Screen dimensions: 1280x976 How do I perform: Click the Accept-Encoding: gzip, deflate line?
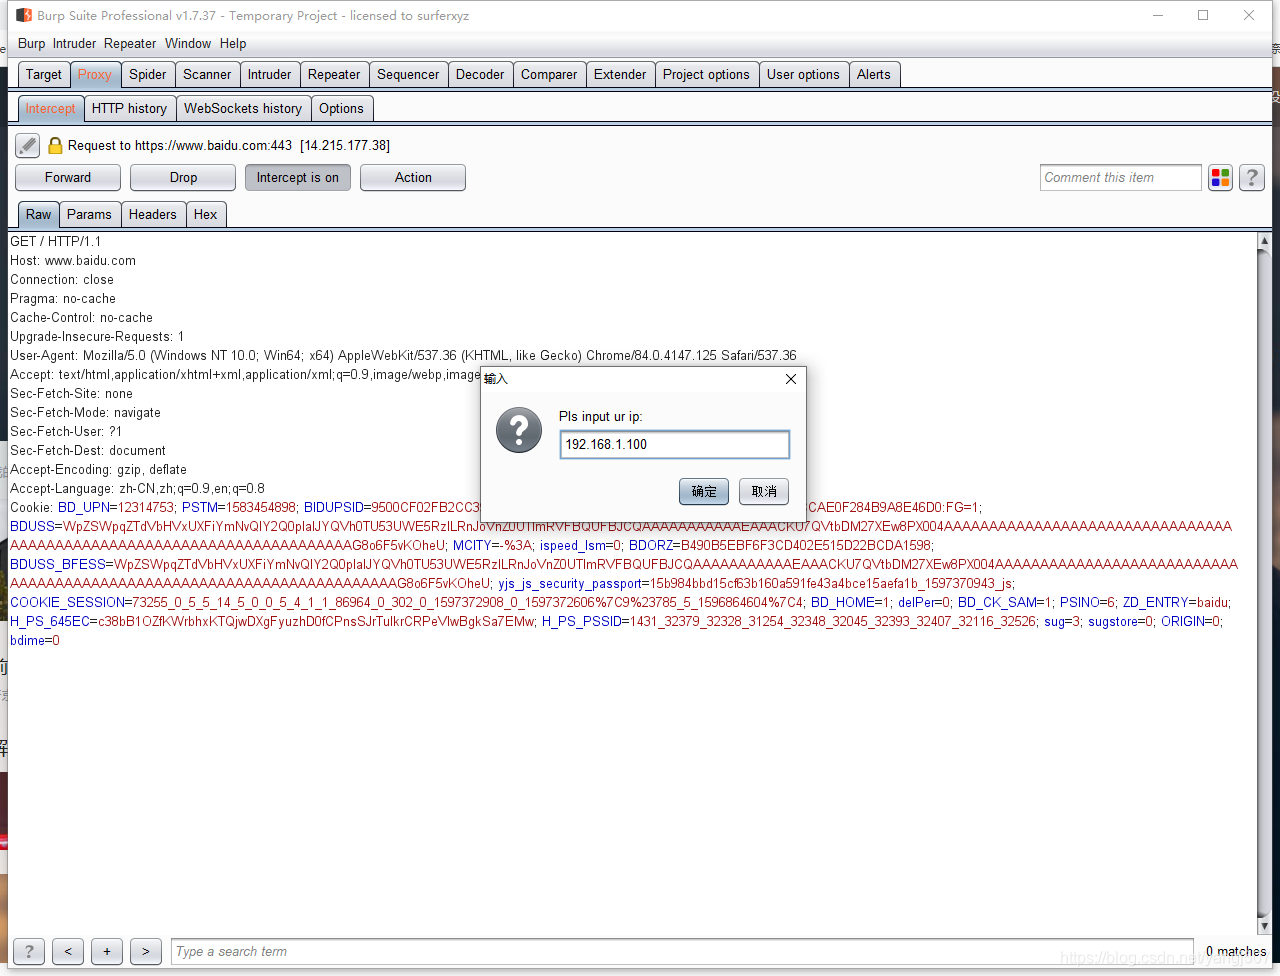[99, 470]
